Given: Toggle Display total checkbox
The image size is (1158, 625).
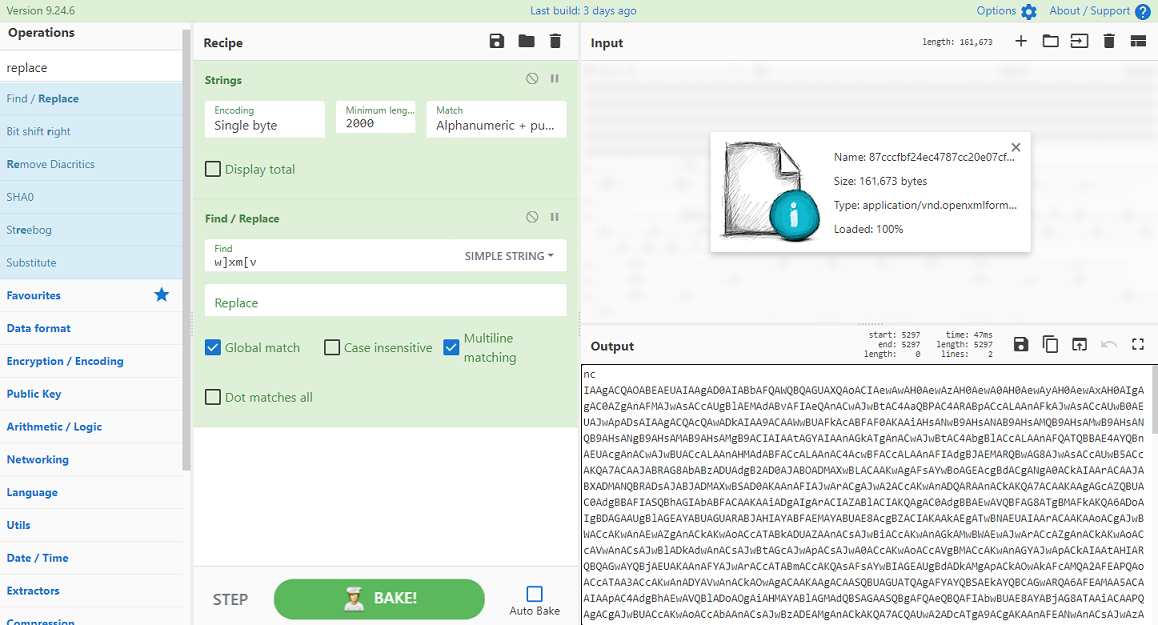Looking at the screenshot, I should [213, 169].
